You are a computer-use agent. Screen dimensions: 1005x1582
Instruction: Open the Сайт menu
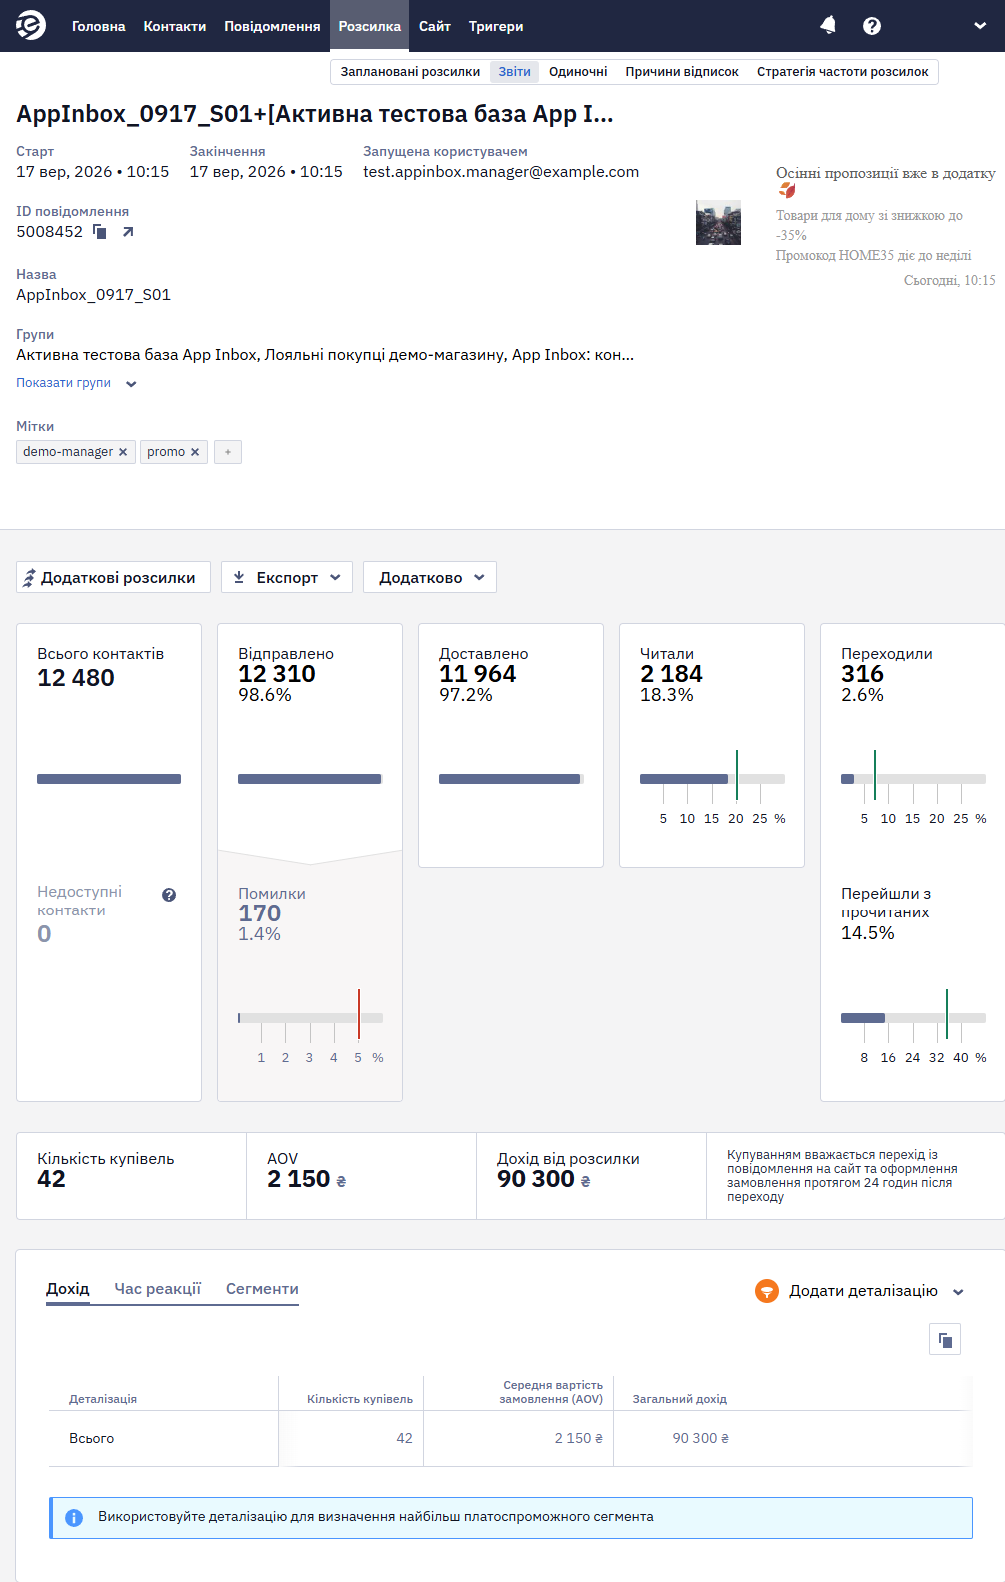(435, 26)
